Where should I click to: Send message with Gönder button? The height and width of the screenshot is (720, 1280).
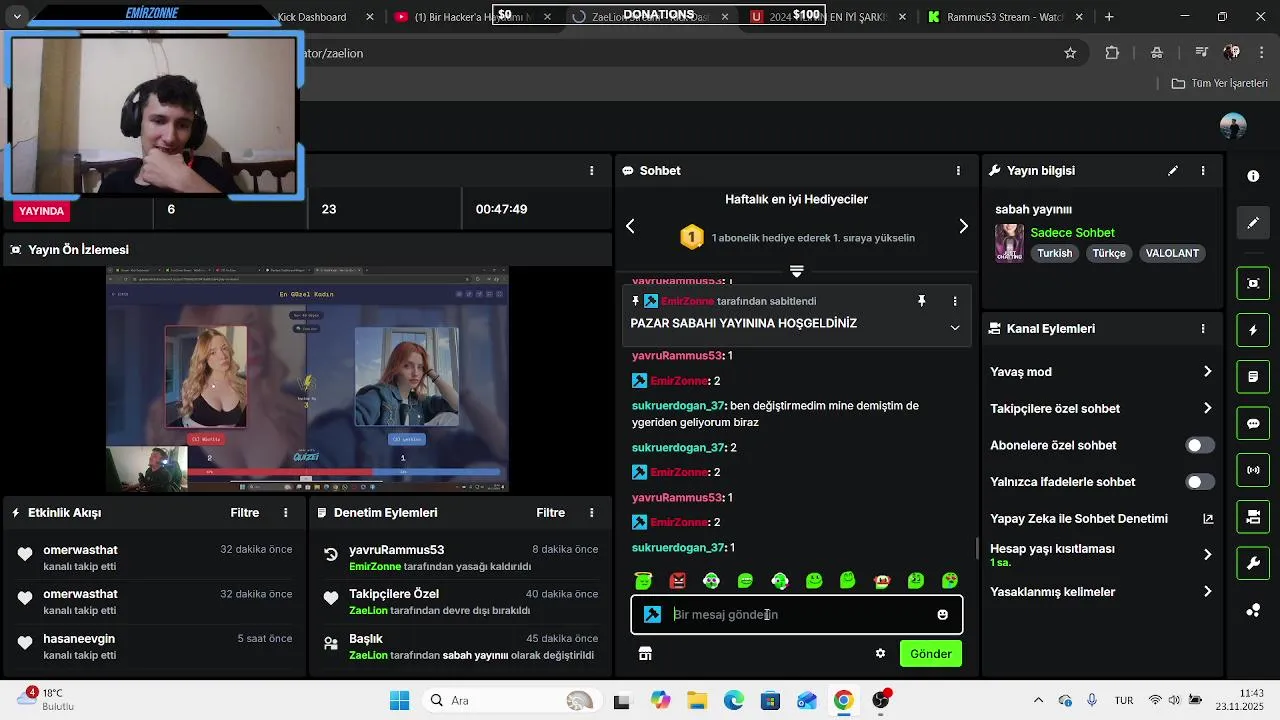tap(931, 654)
